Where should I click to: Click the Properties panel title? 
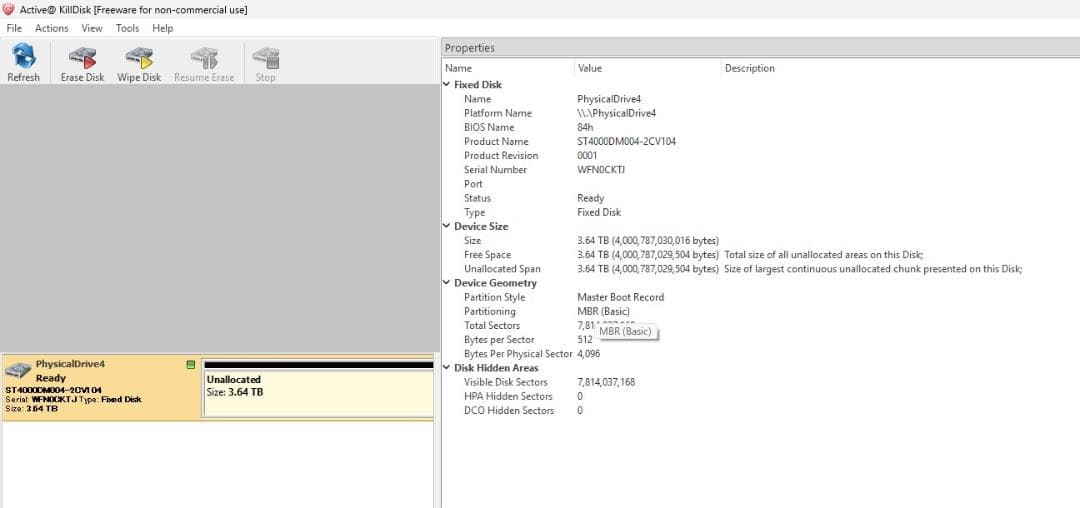(470, 48)
